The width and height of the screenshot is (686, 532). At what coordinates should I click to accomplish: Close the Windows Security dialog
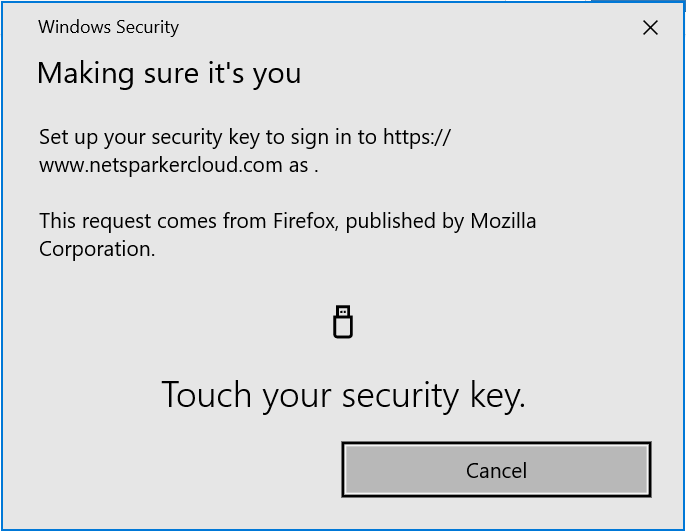click(x=650, y=28)
